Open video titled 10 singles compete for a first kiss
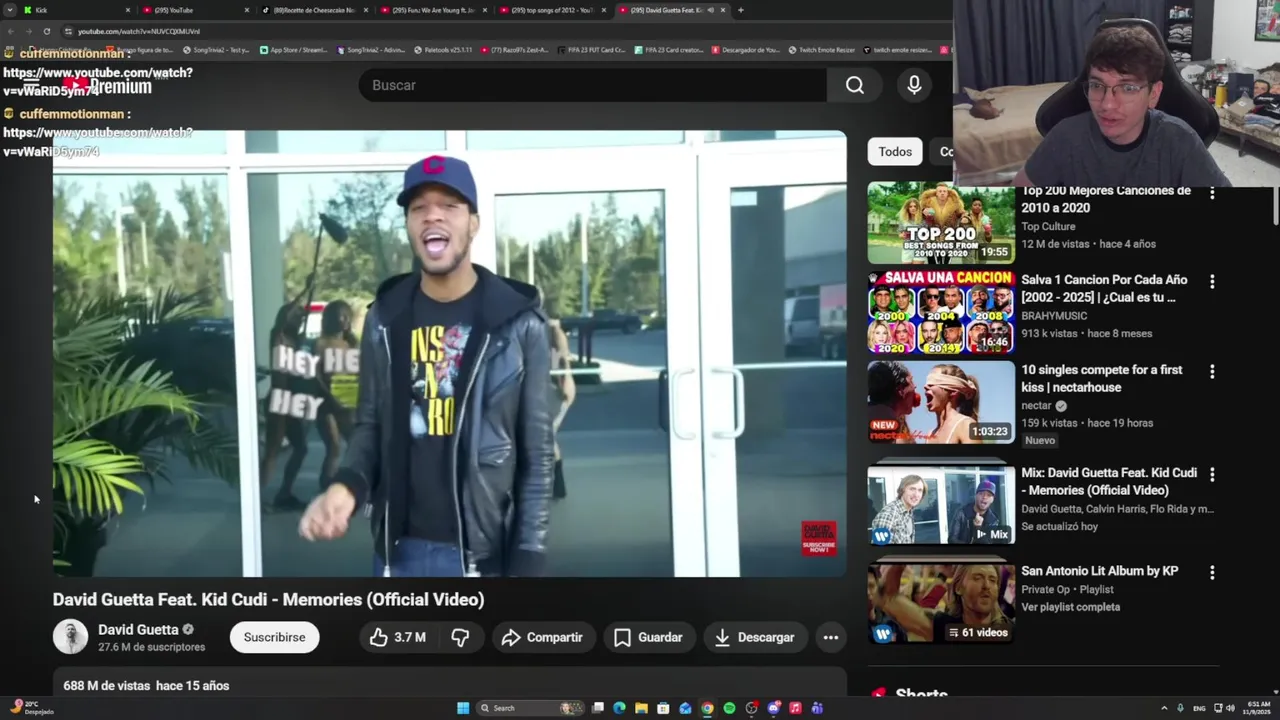The width and height of the screenshot is (1280, 720). [1101, 379]
